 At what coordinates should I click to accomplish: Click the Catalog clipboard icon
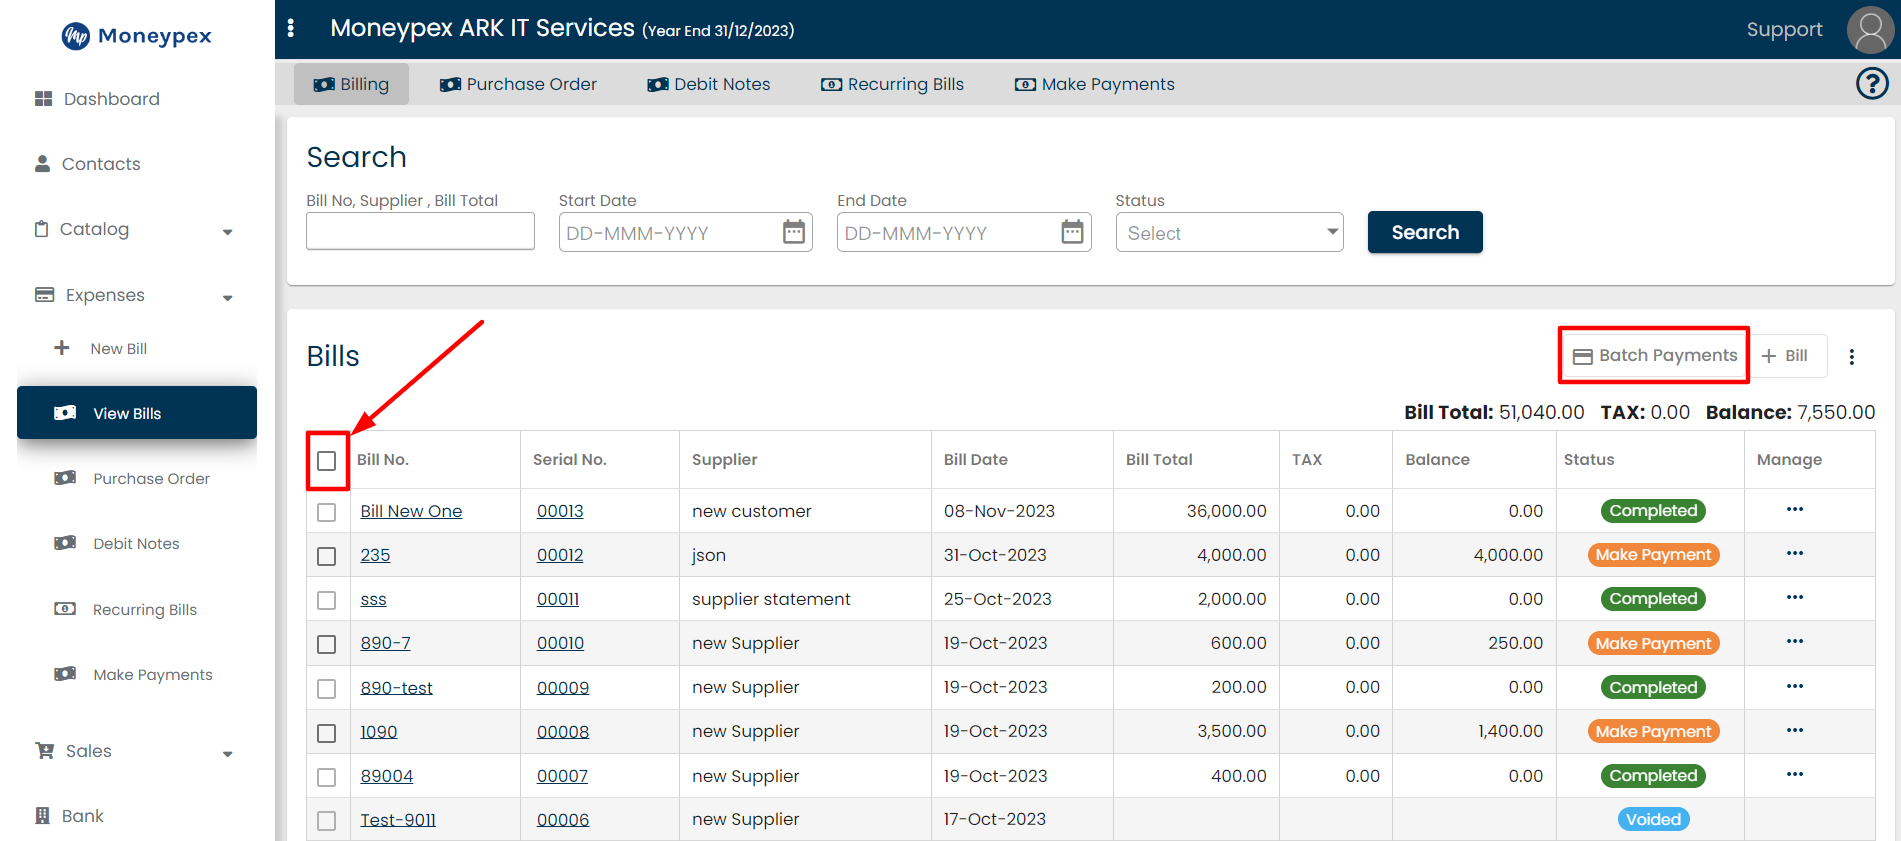(41, 229)
